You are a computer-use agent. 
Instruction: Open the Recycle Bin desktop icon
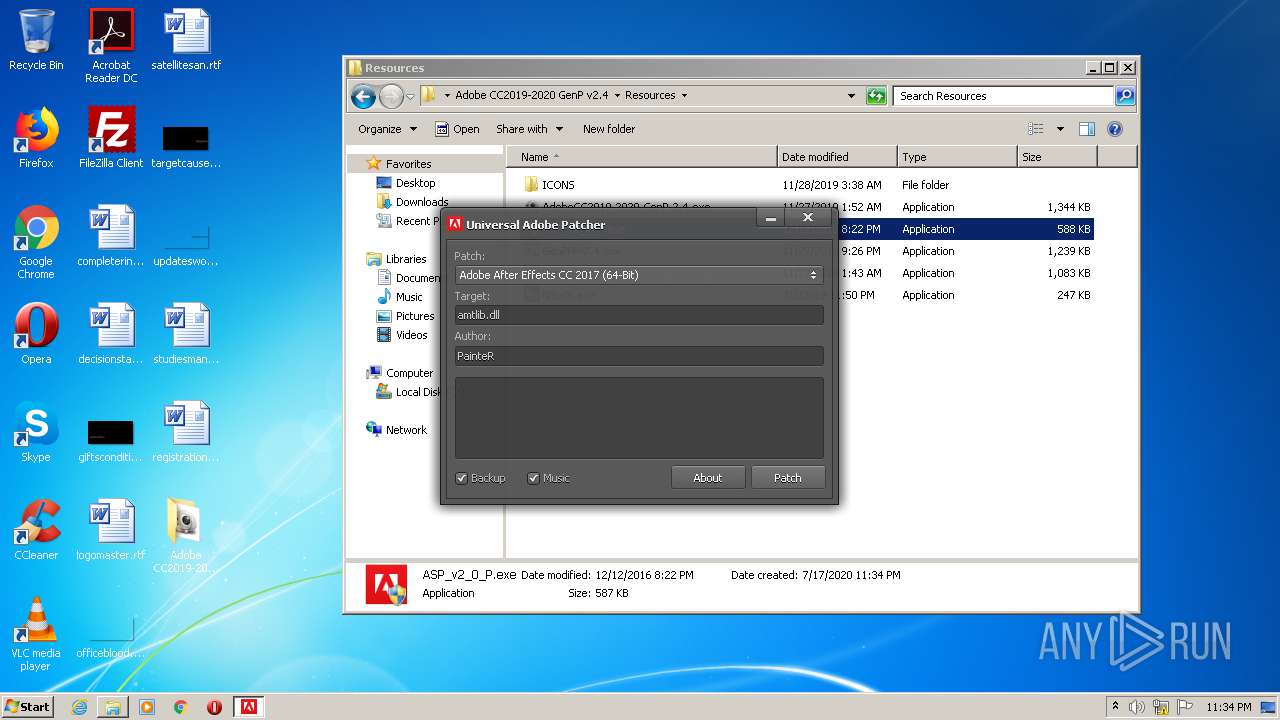[x=36, y=40]
